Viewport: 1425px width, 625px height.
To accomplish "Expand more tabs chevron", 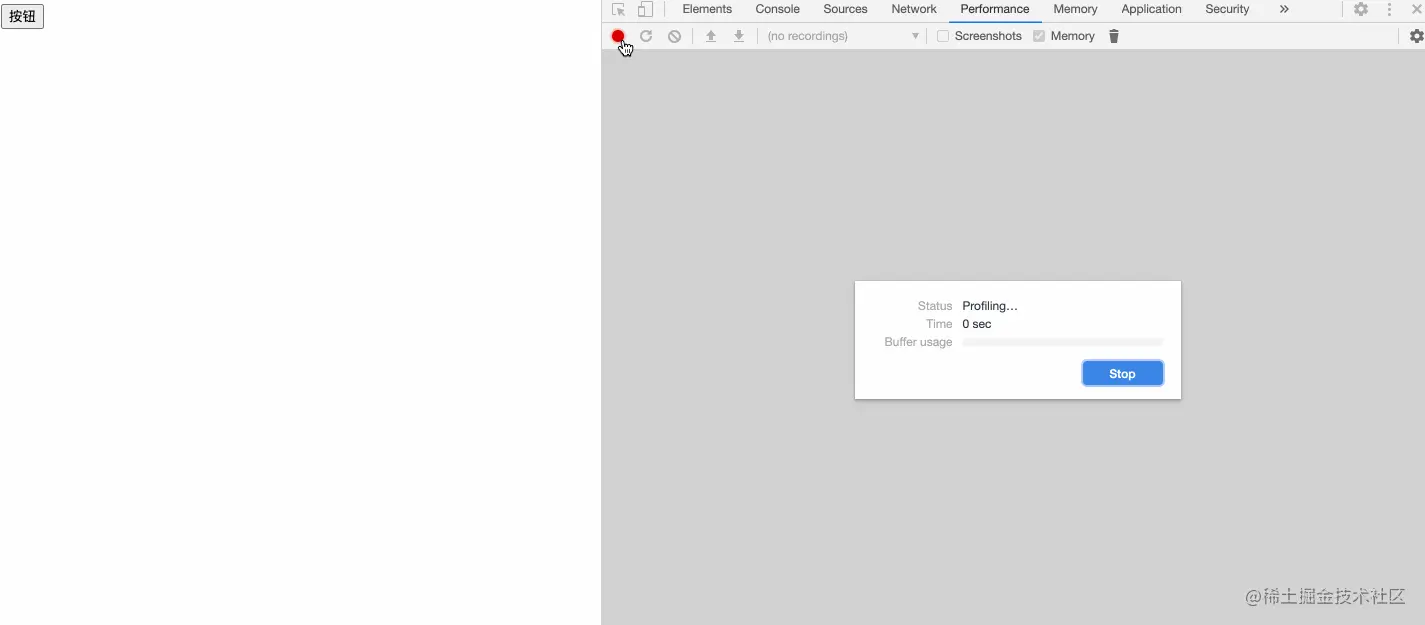I will [x=1284, y=9].
